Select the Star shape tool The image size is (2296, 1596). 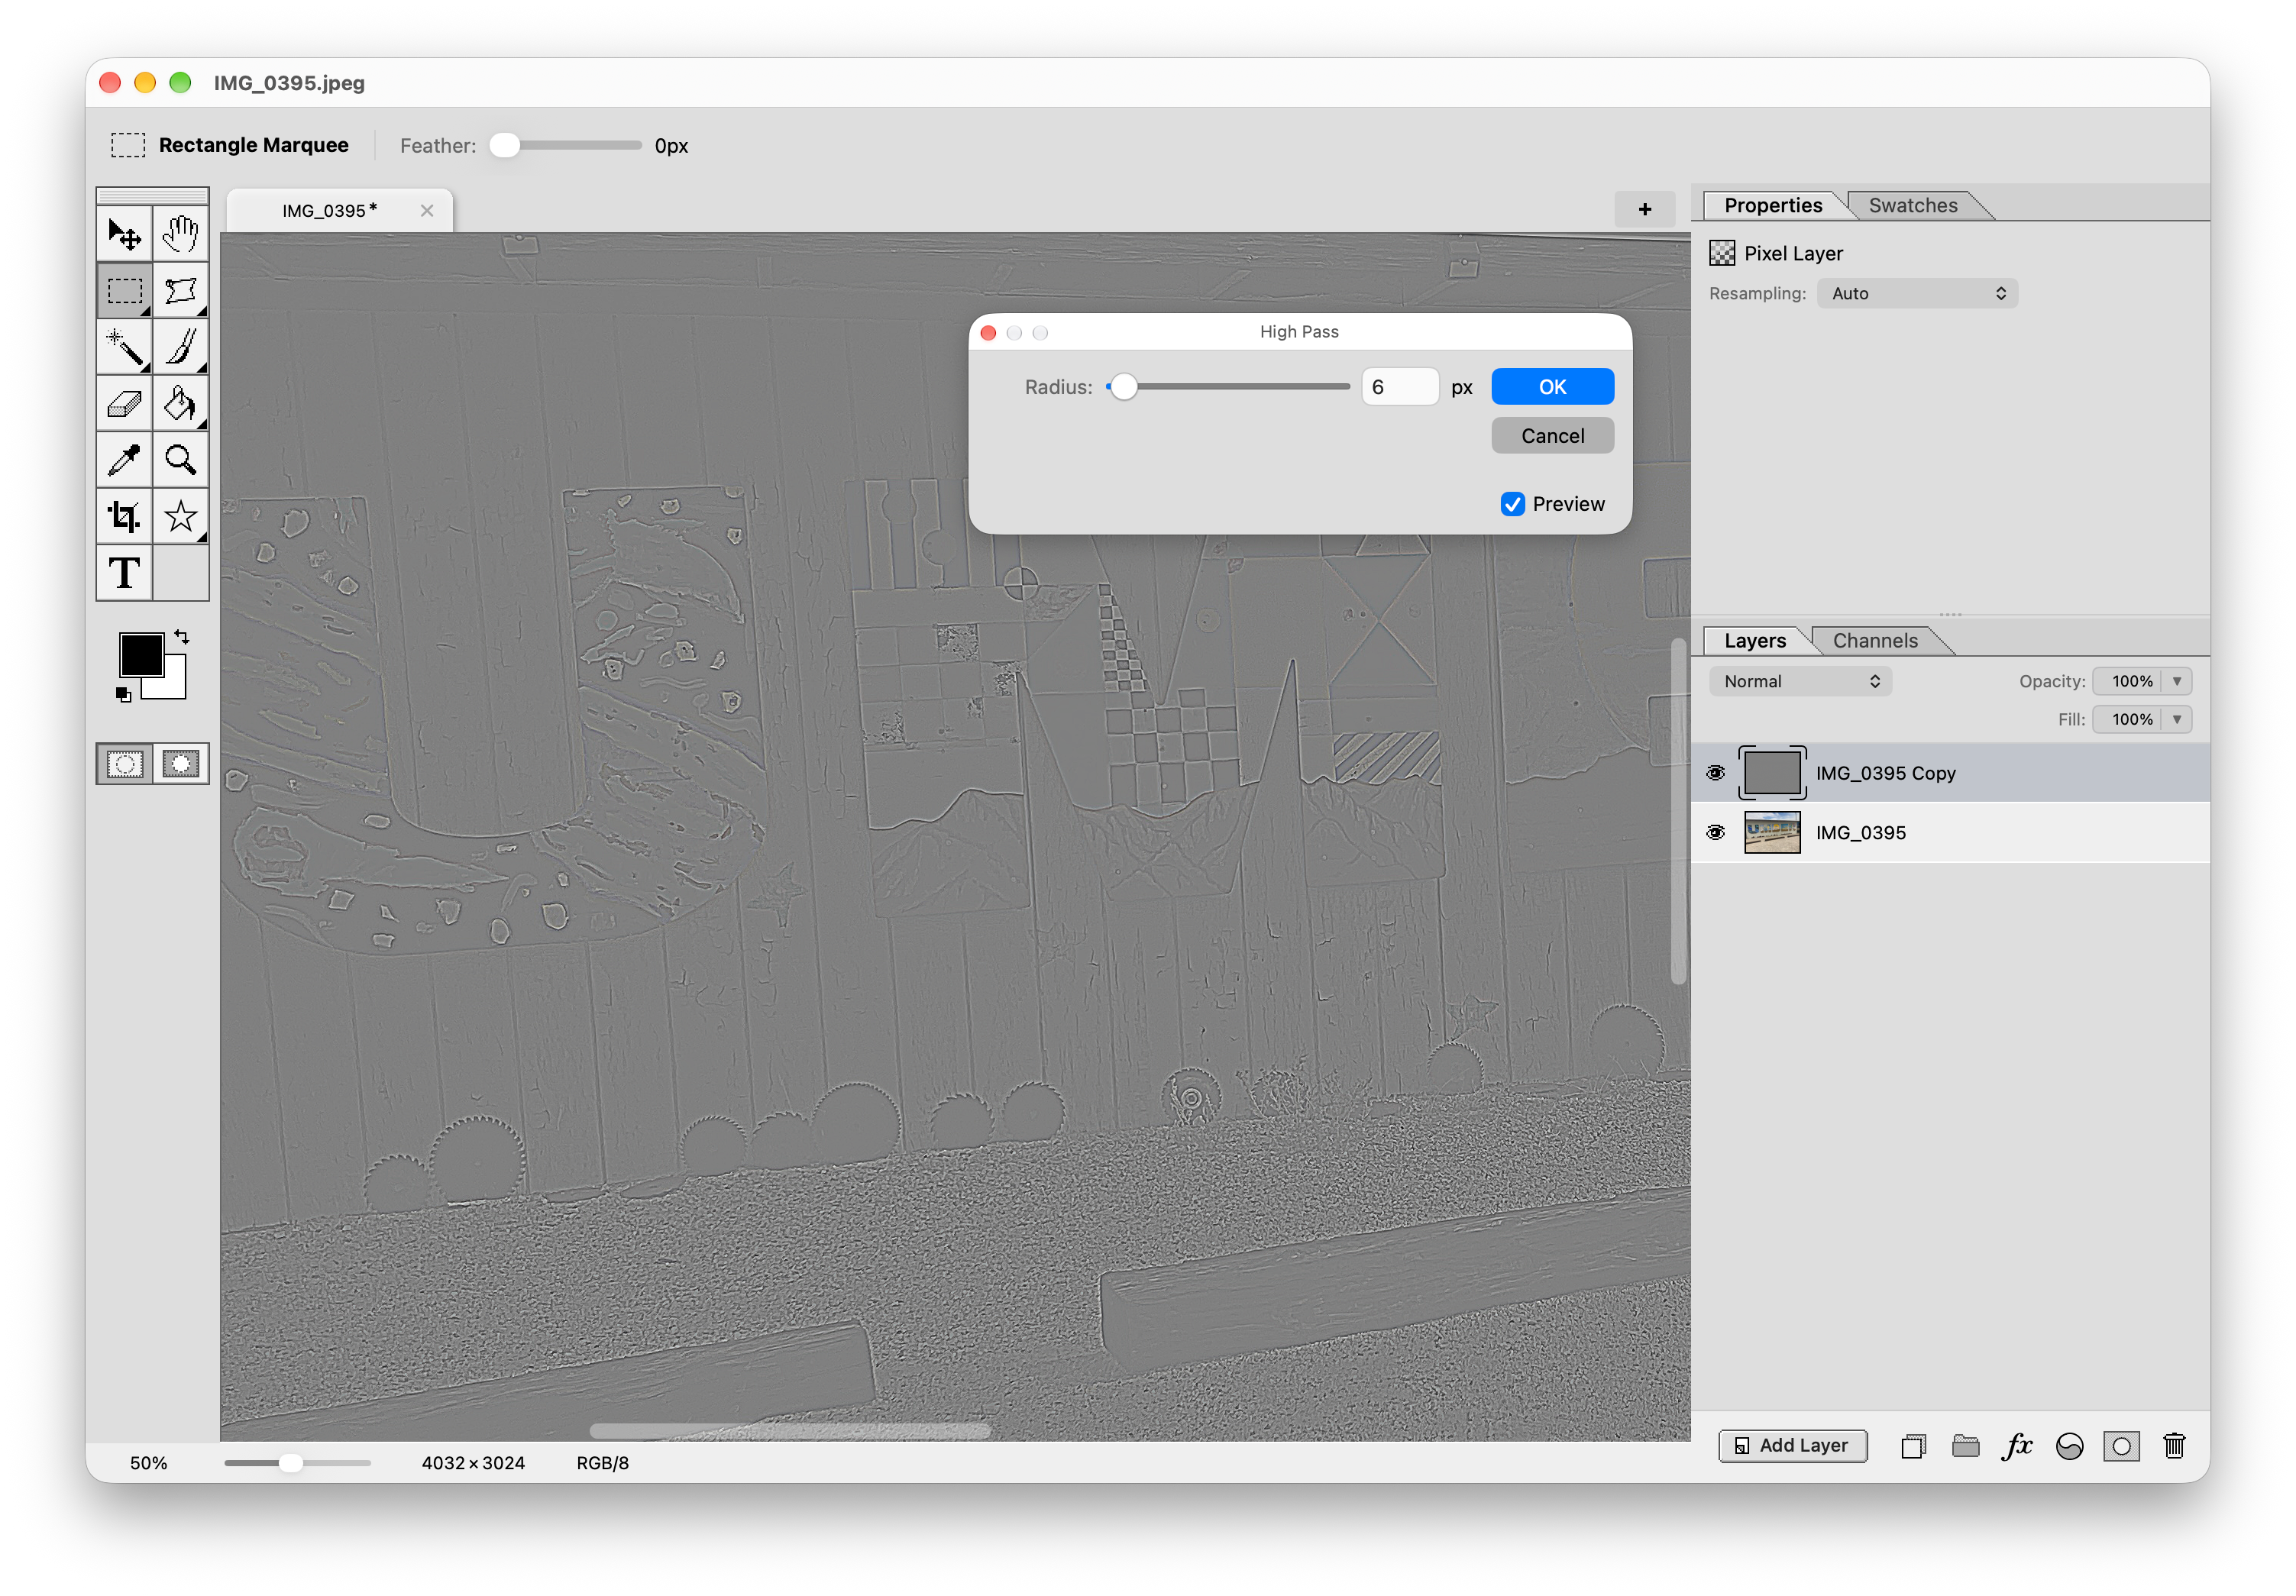coord(181,517)
